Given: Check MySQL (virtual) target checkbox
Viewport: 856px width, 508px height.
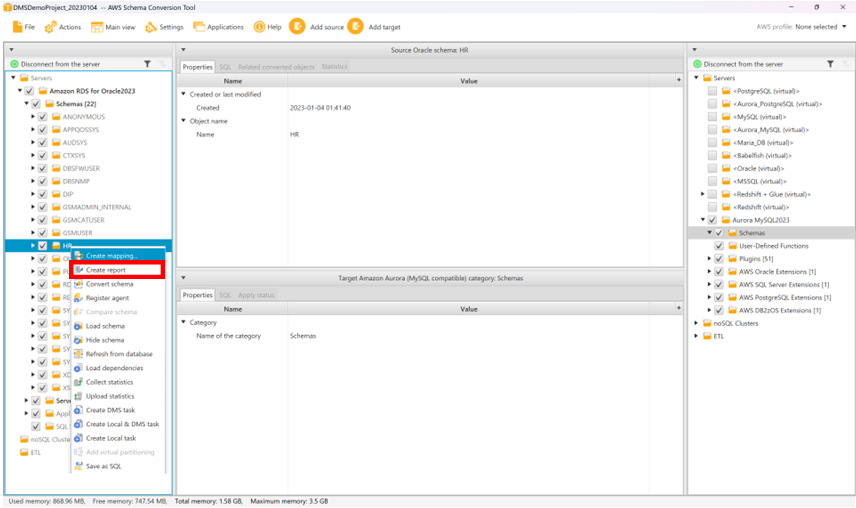Looking at the screenshot, I should click(x=712, y=117).
